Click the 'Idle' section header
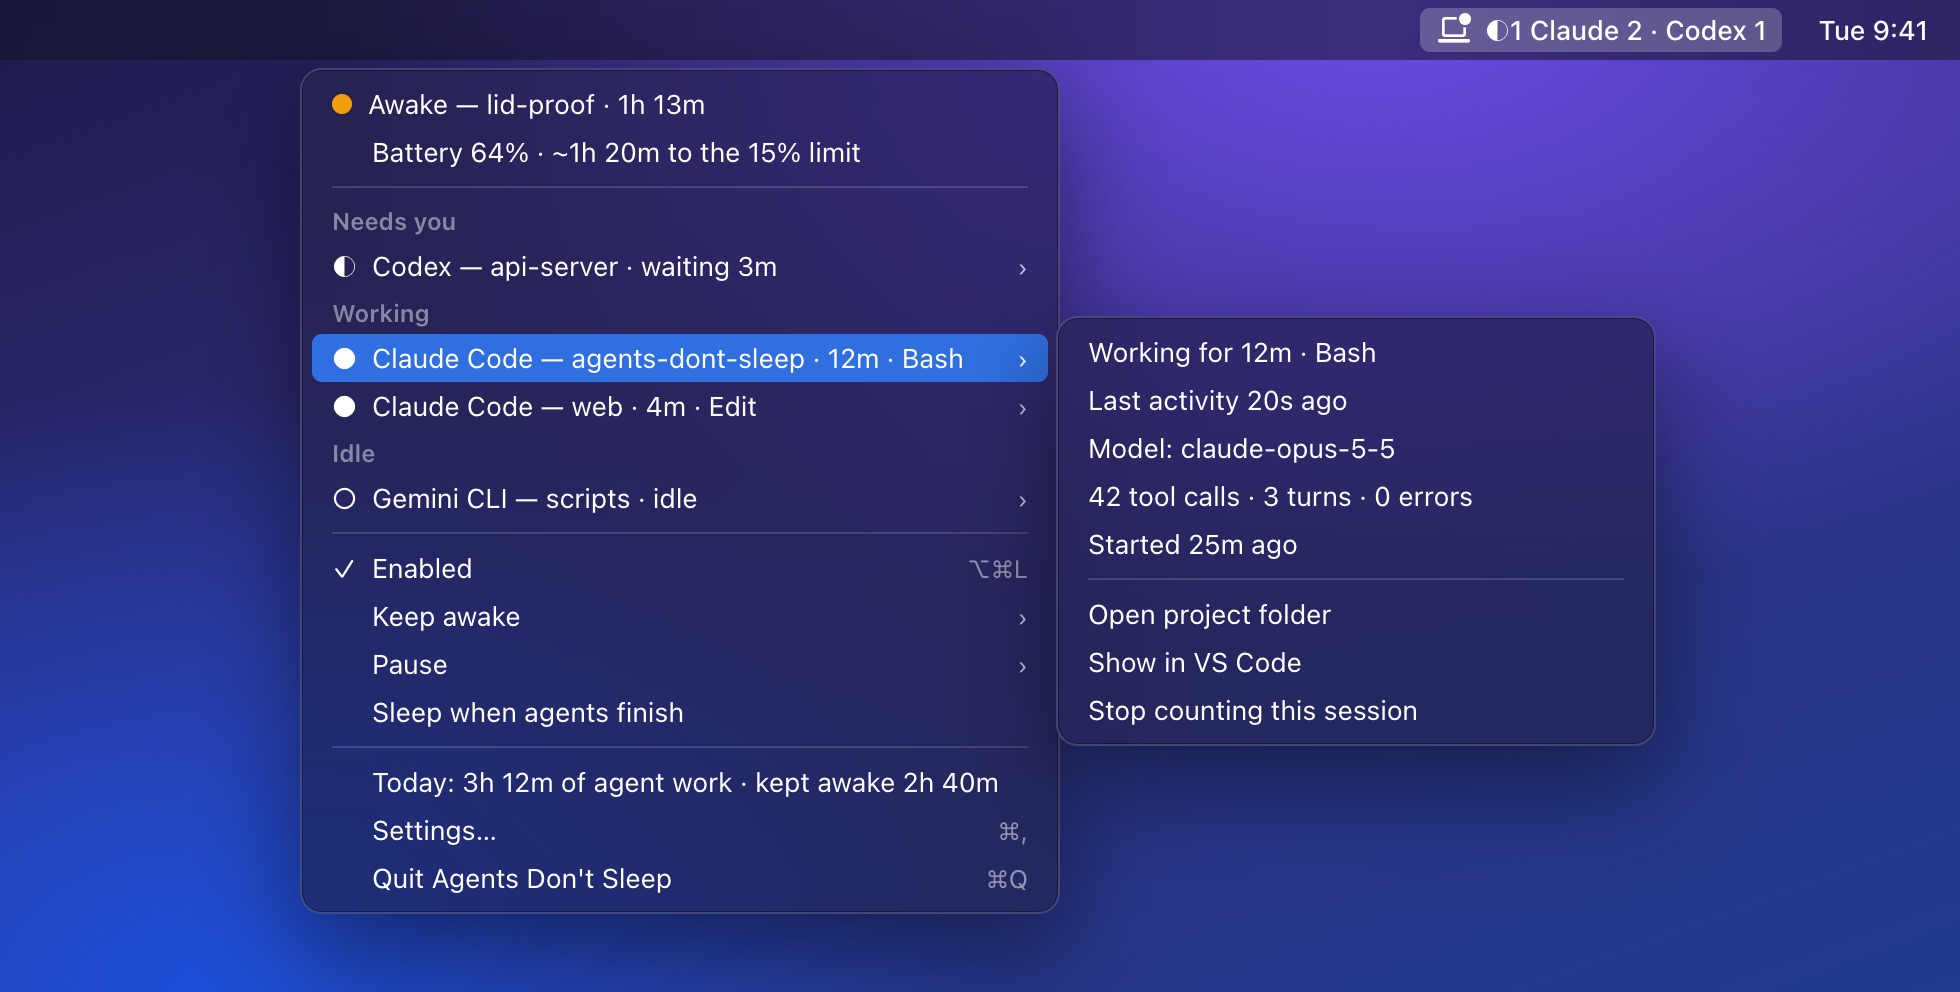Viewport: 1960px width, 992px height. point(354,454)
